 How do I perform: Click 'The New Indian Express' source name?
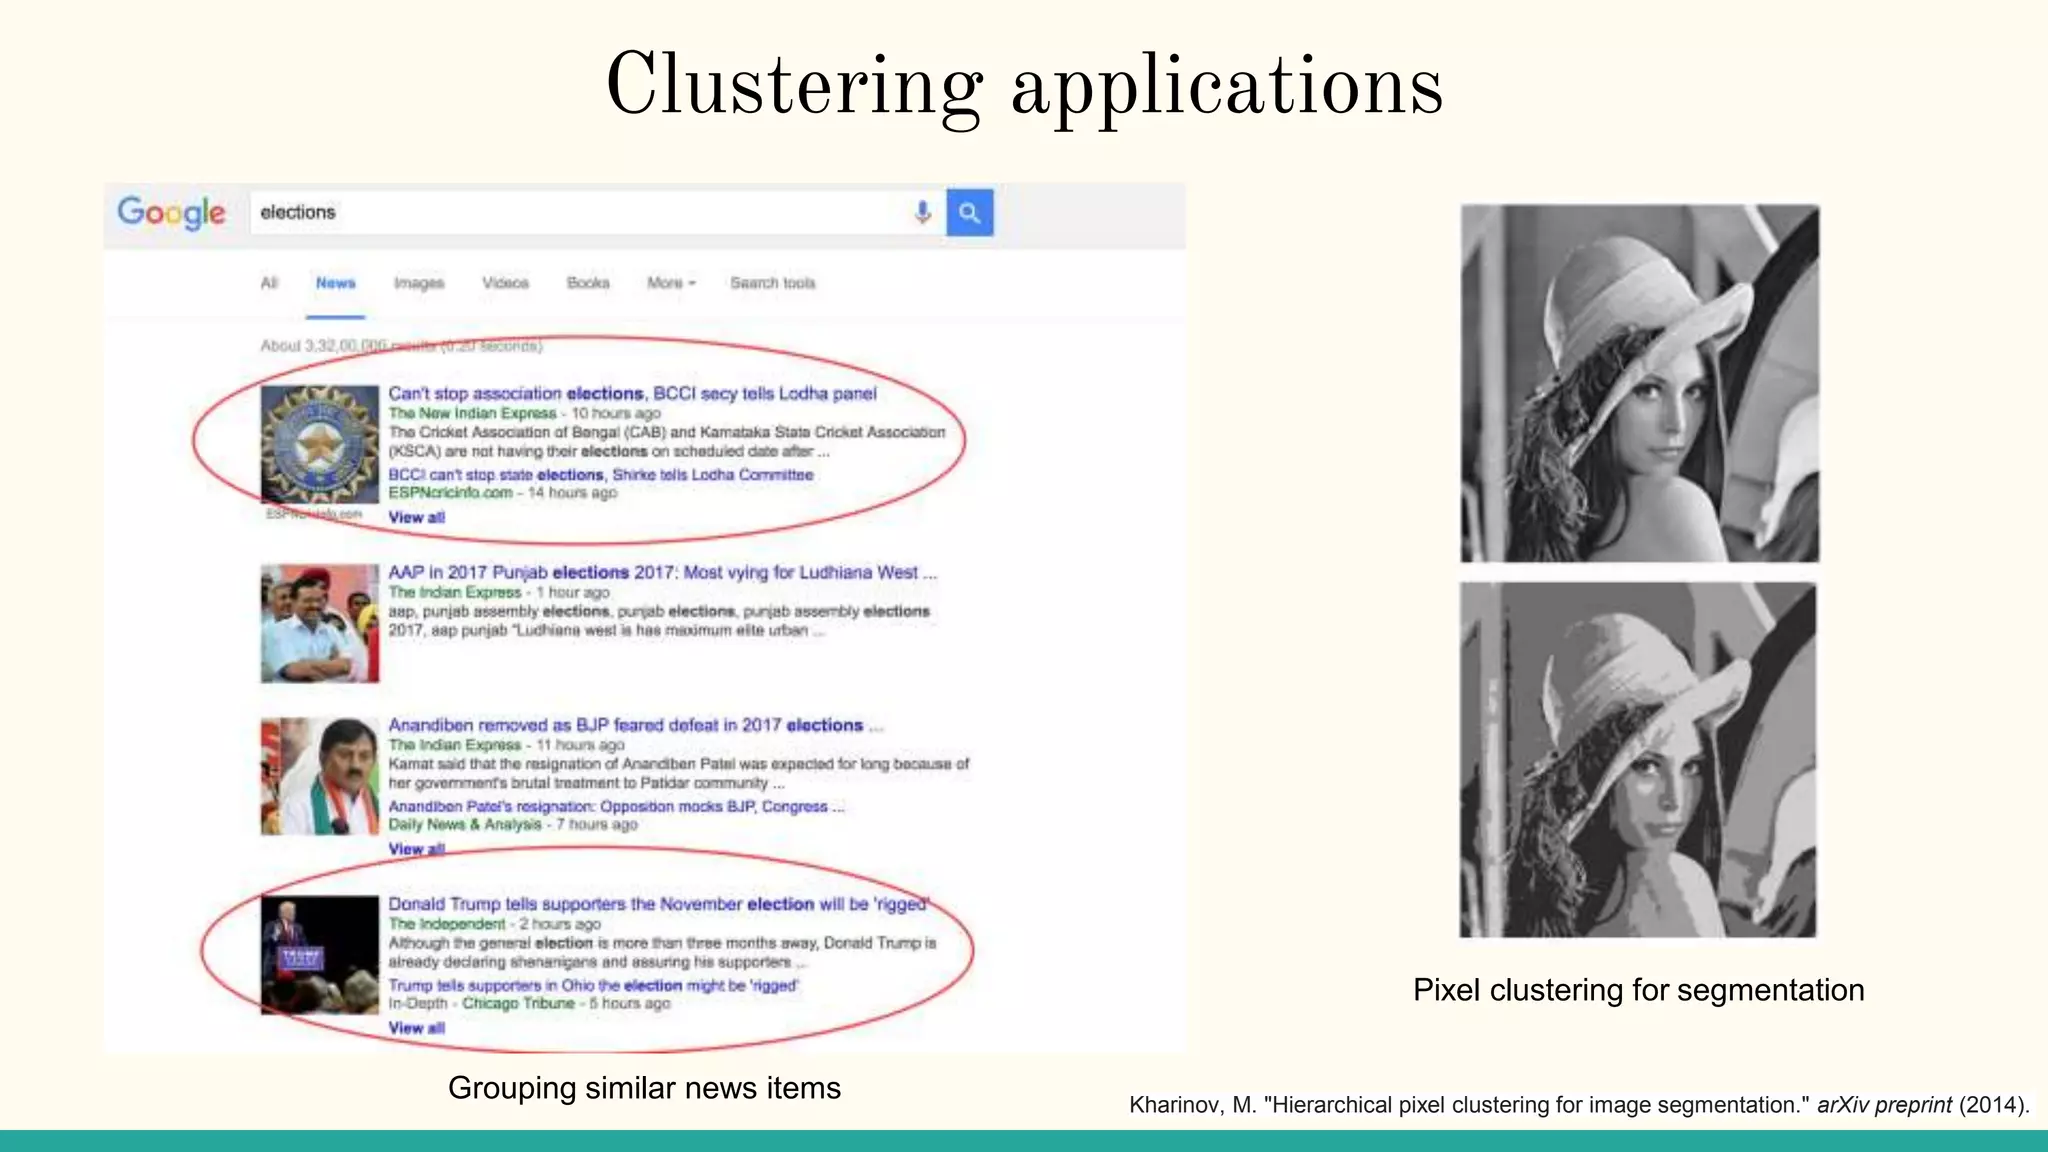pyautogui.click(x=472, y=413)
